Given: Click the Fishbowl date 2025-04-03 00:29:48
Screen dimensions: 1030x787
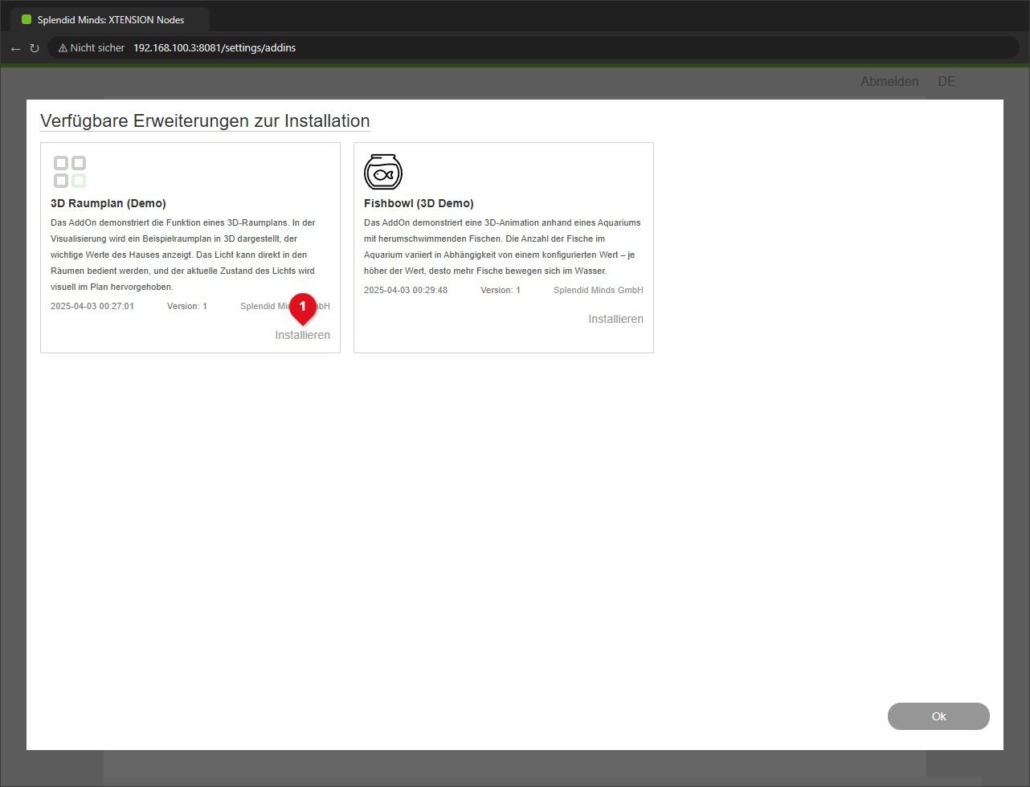Looking at the screenshot, I should pyautogui.click(x=405, y=290).
